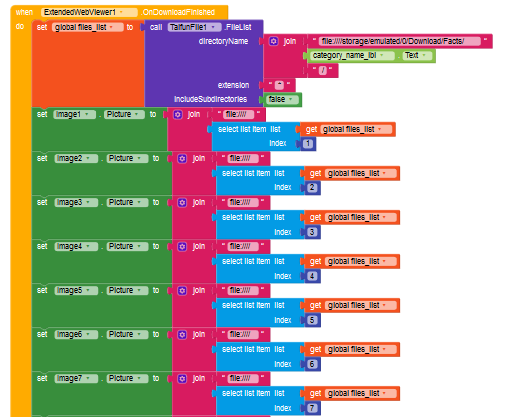Click the index number 4 block

coord(312,276)
